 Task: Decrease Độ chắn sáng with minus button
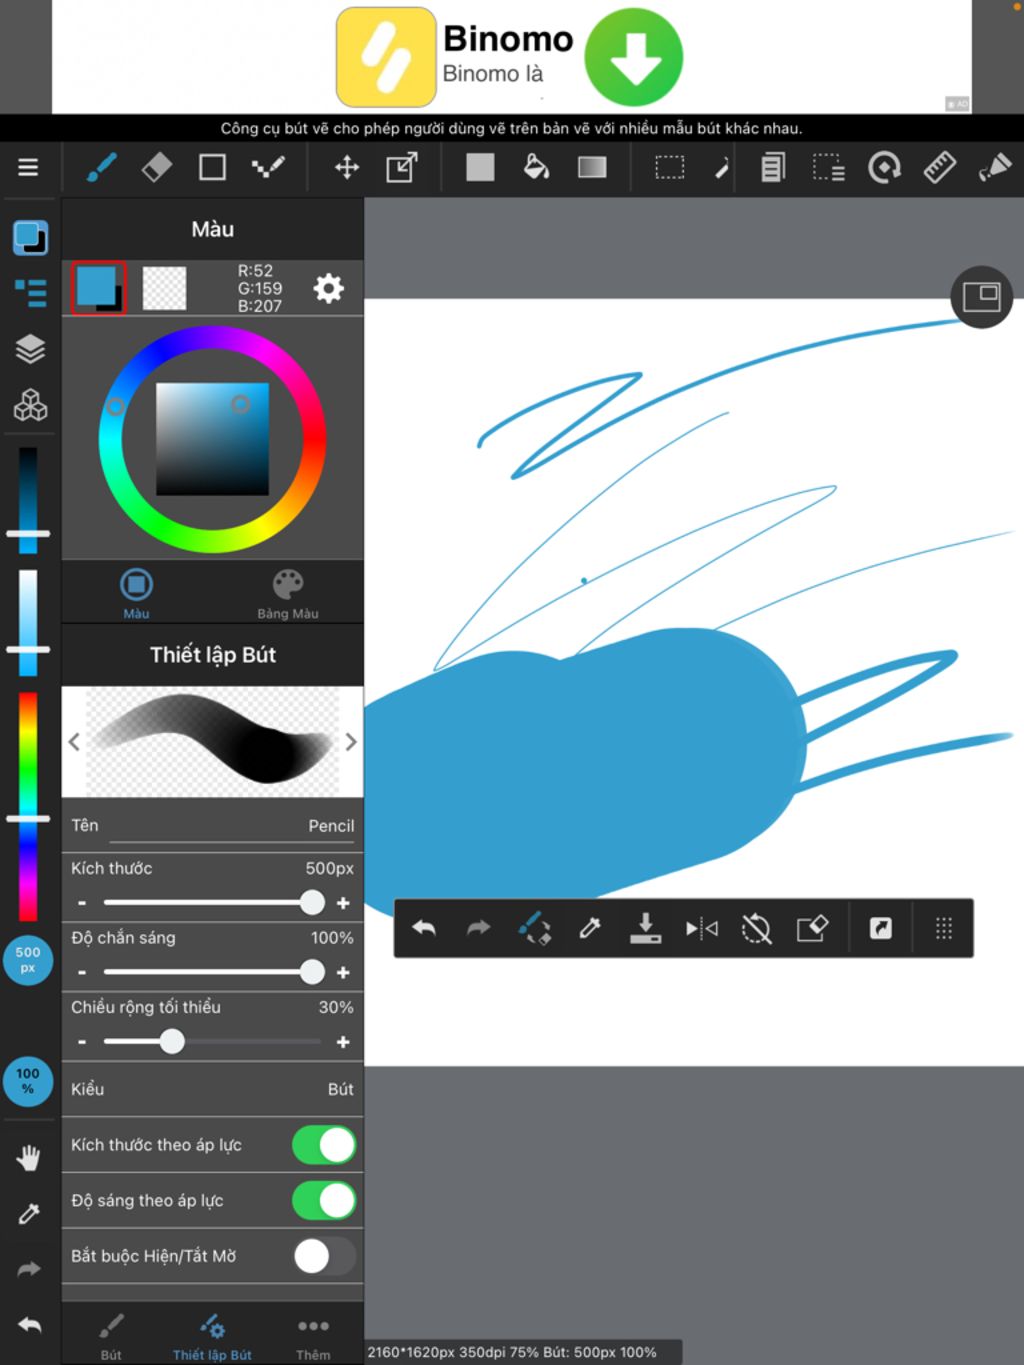(82, 972)
